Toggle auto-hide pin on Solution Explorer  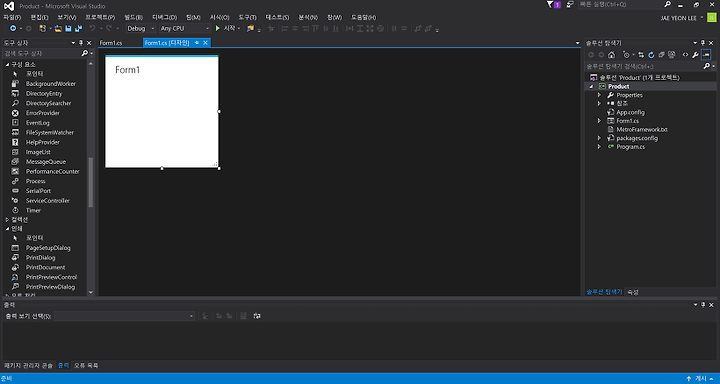tap(703, 43)
